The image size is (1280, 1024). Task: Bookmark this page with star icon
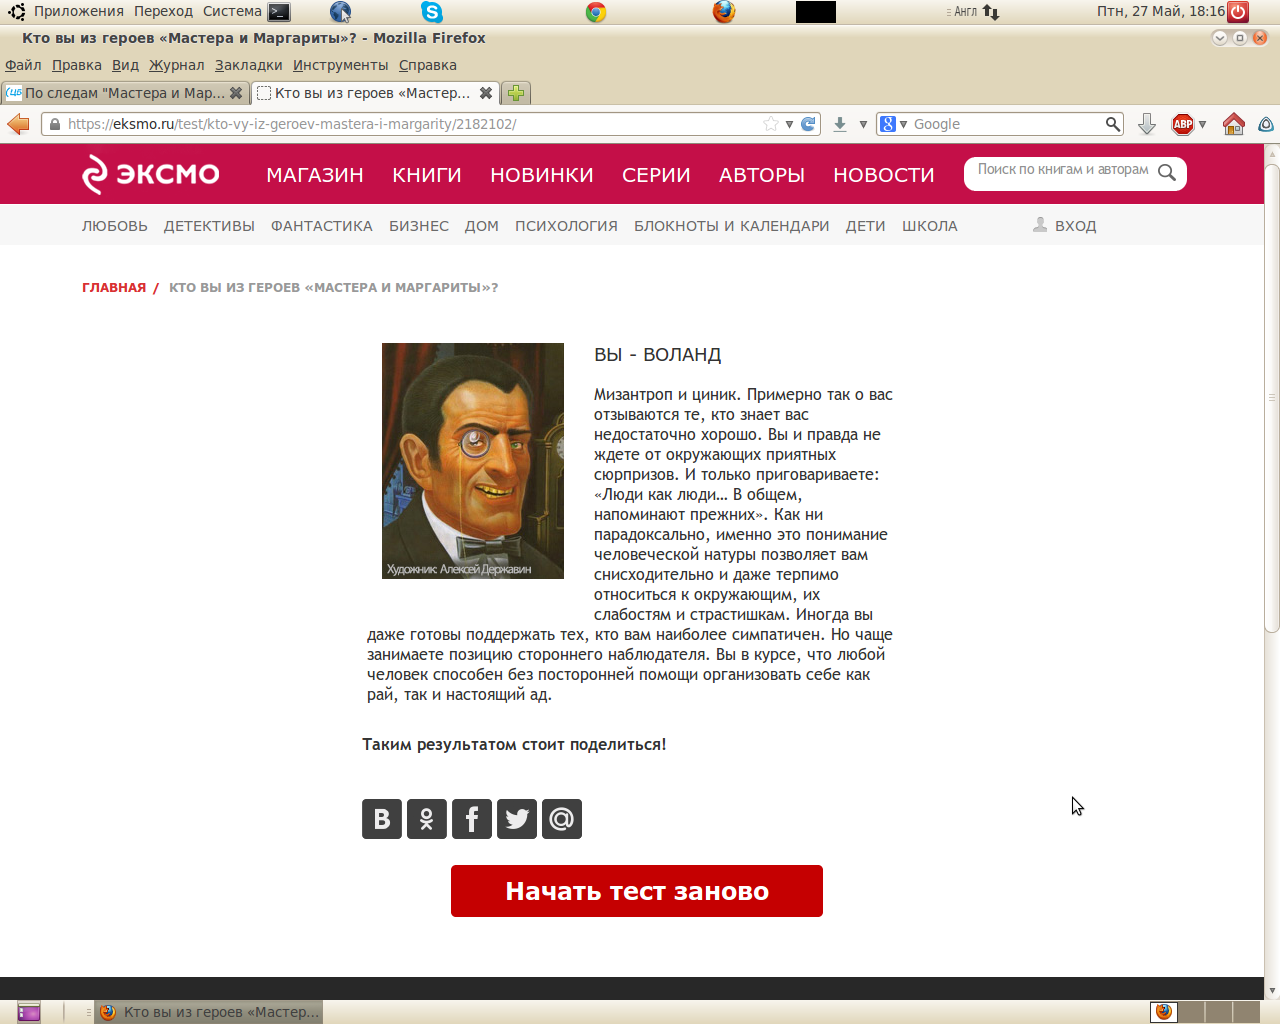(x=770, y=124)
